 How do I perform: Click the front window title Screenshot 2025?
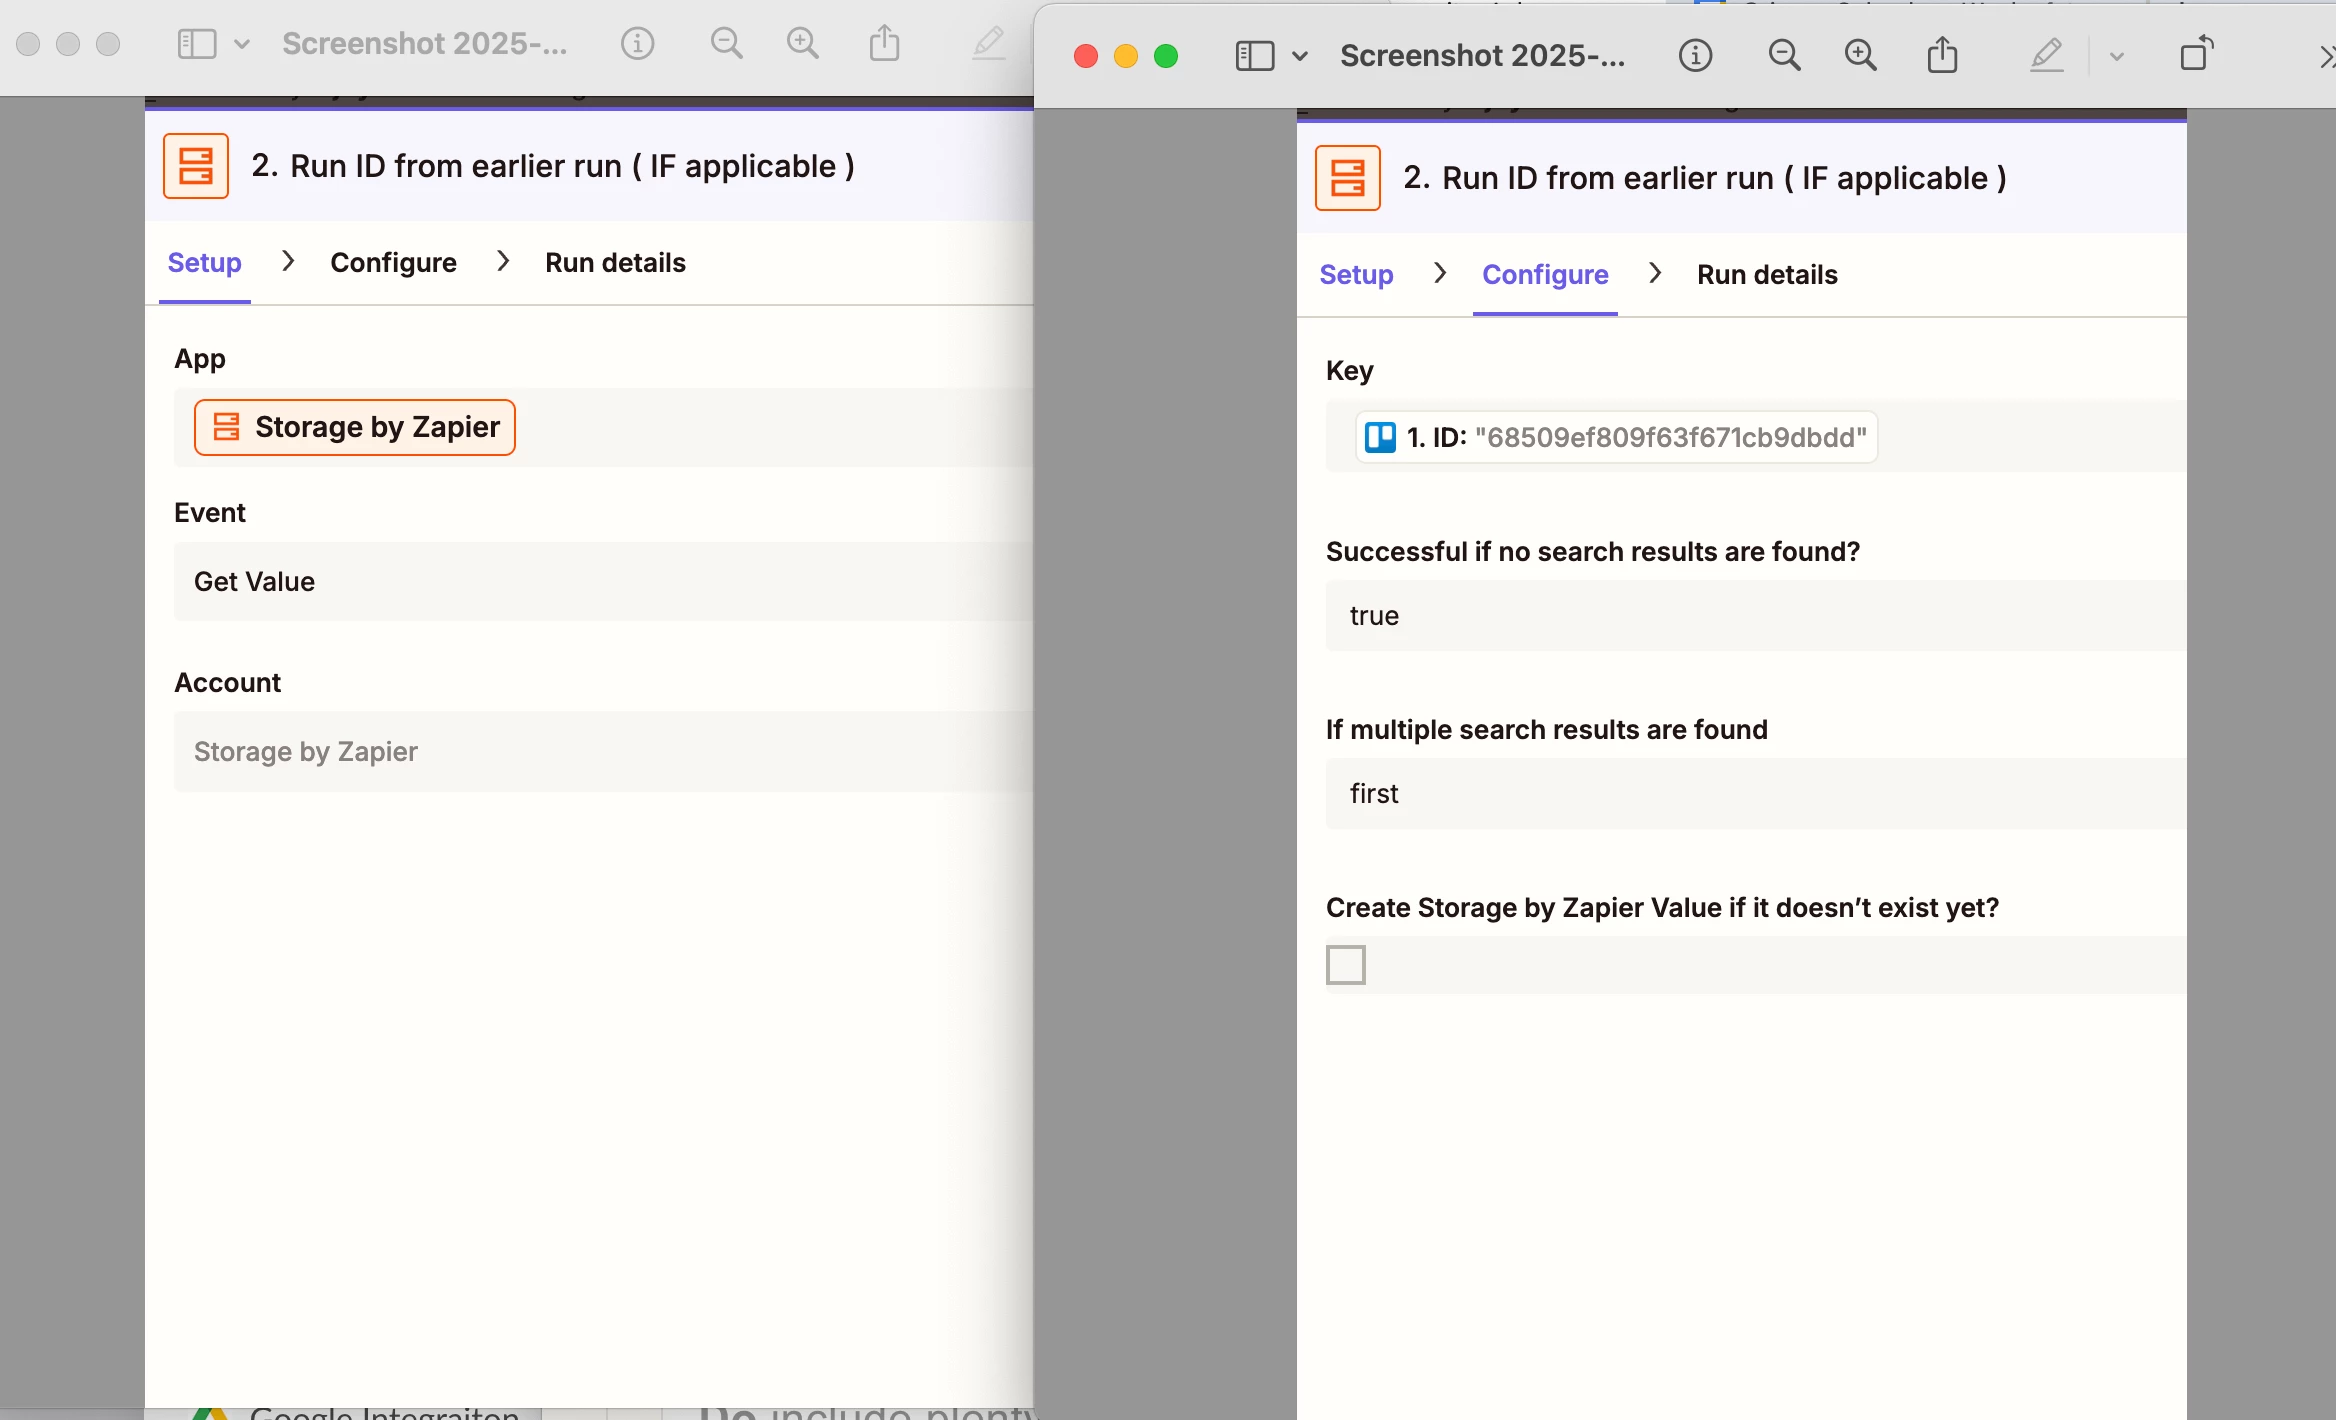(x=1482, y=56)
